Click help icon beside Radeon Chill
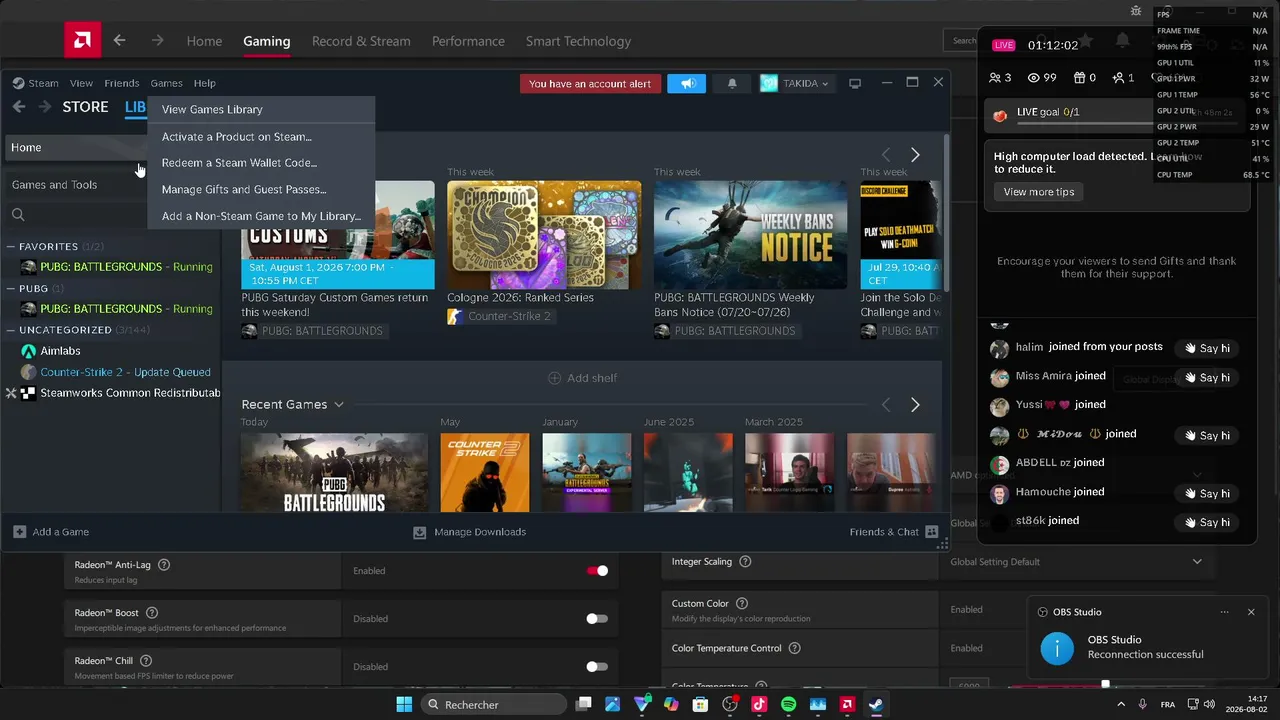The height and width of the screenshot is (720, 1280). click(146, 661)
